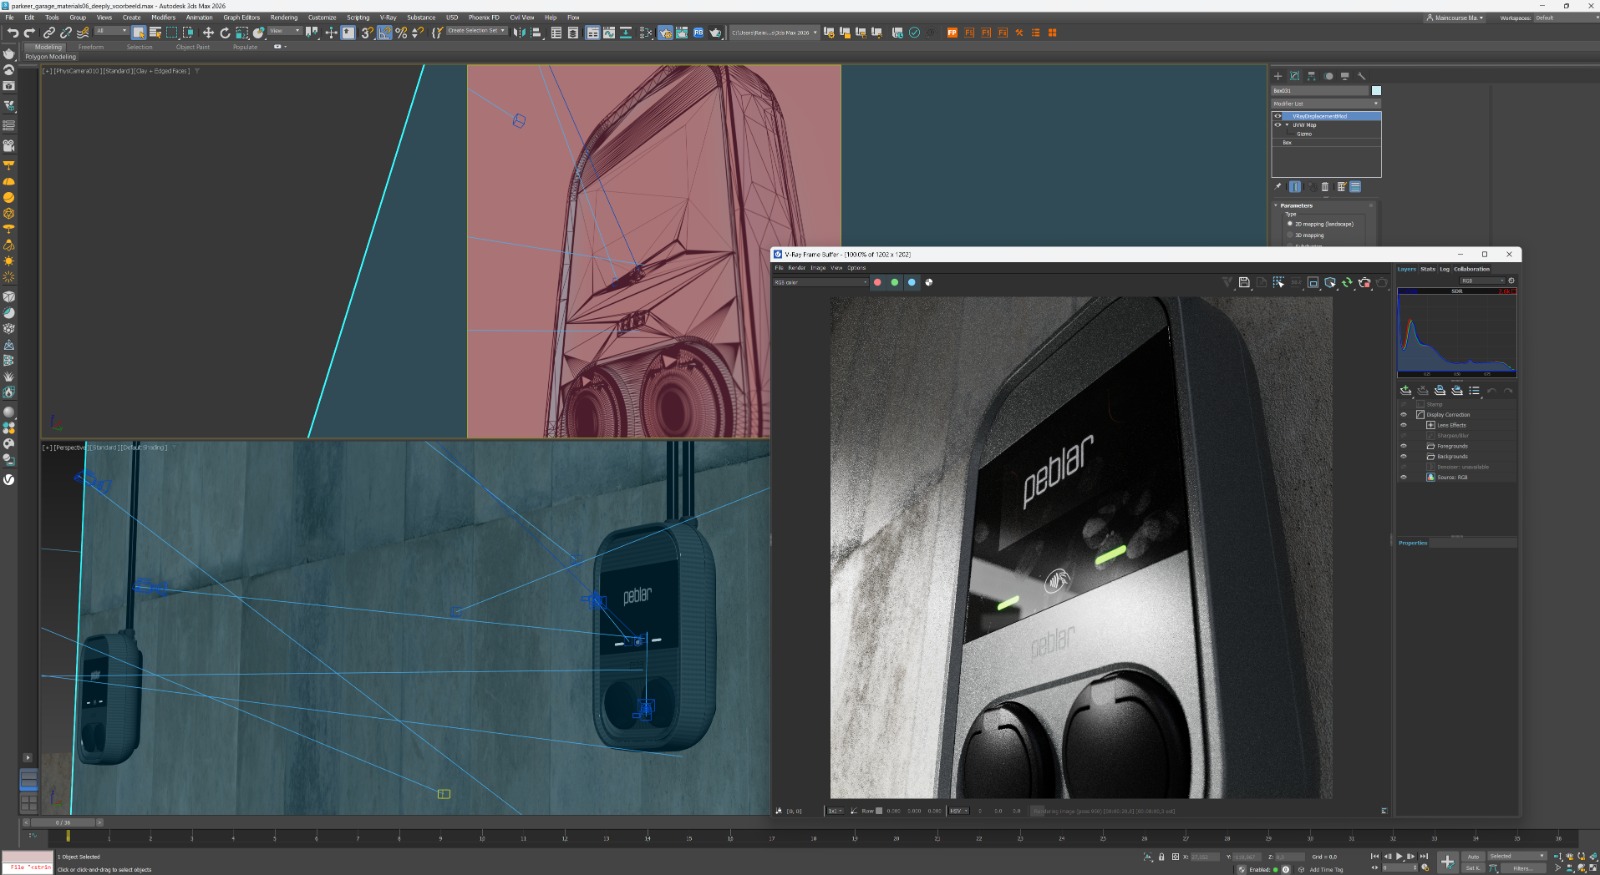1600x875 pixels.
Task: Toggle visibility of UVW Map modifier
Action: point(1277,125)
